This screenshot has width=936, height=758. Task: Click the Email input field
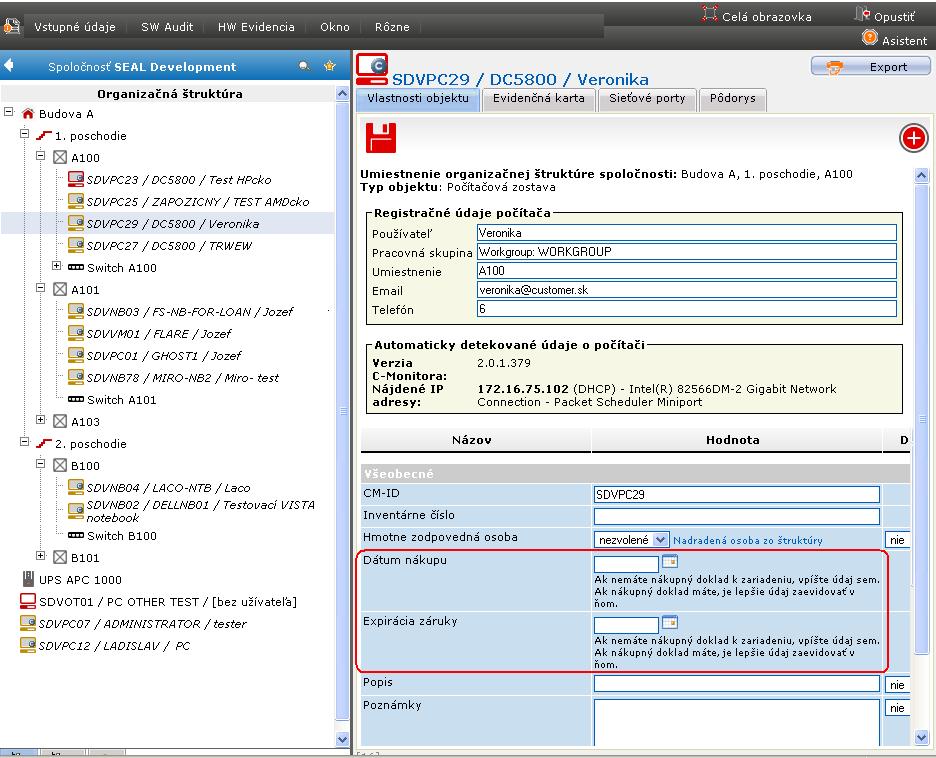686,290
